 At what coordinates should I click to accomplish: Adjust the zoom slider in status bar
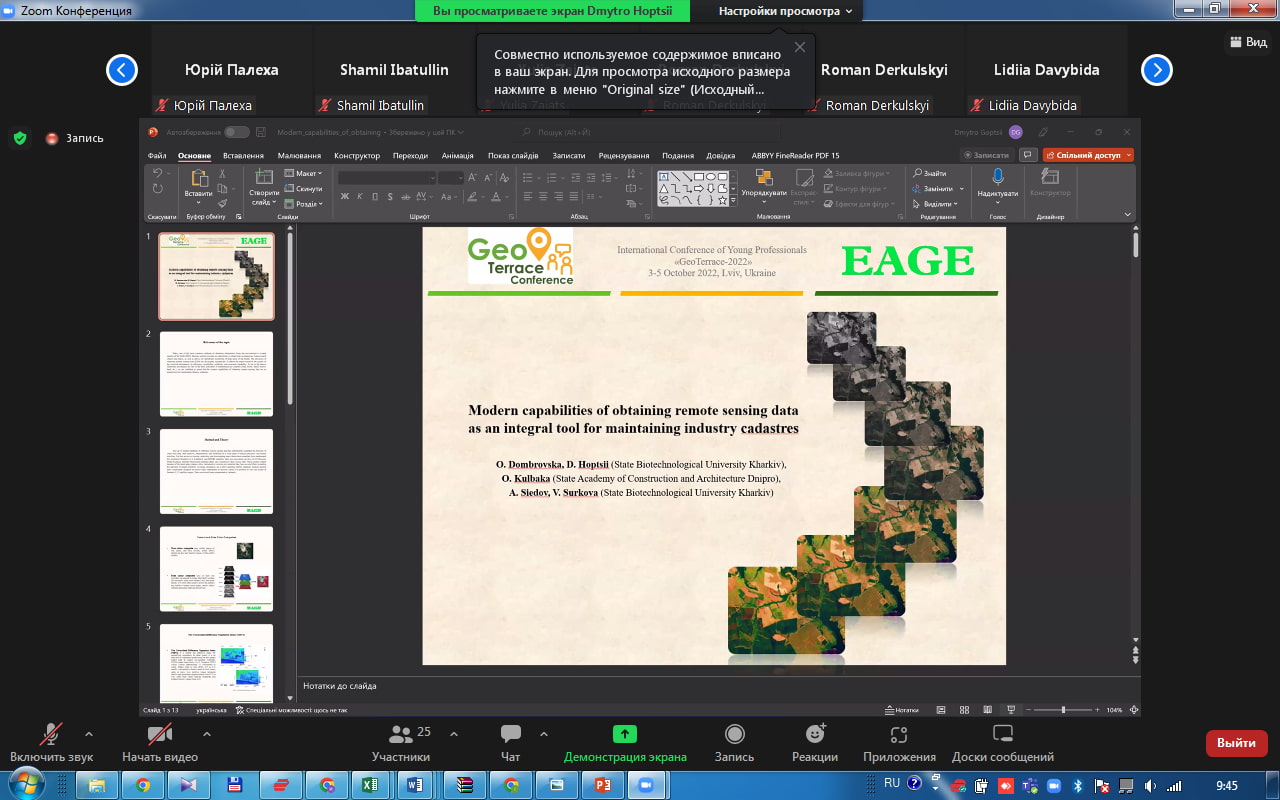(x=1063, y=710)
